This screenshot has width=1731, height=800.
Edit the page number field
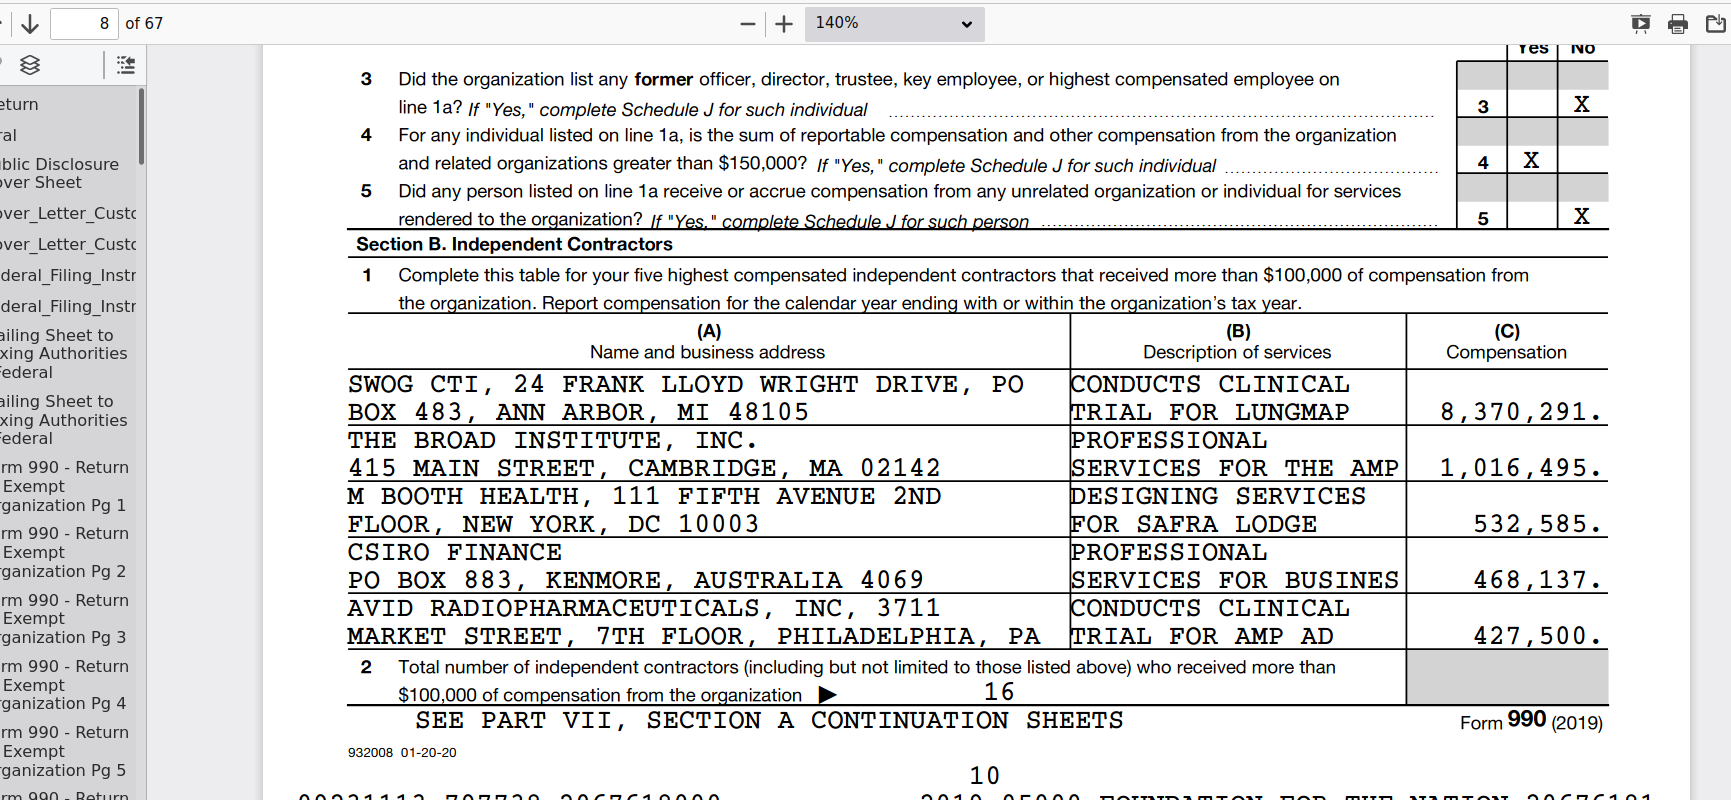[84, 23]
